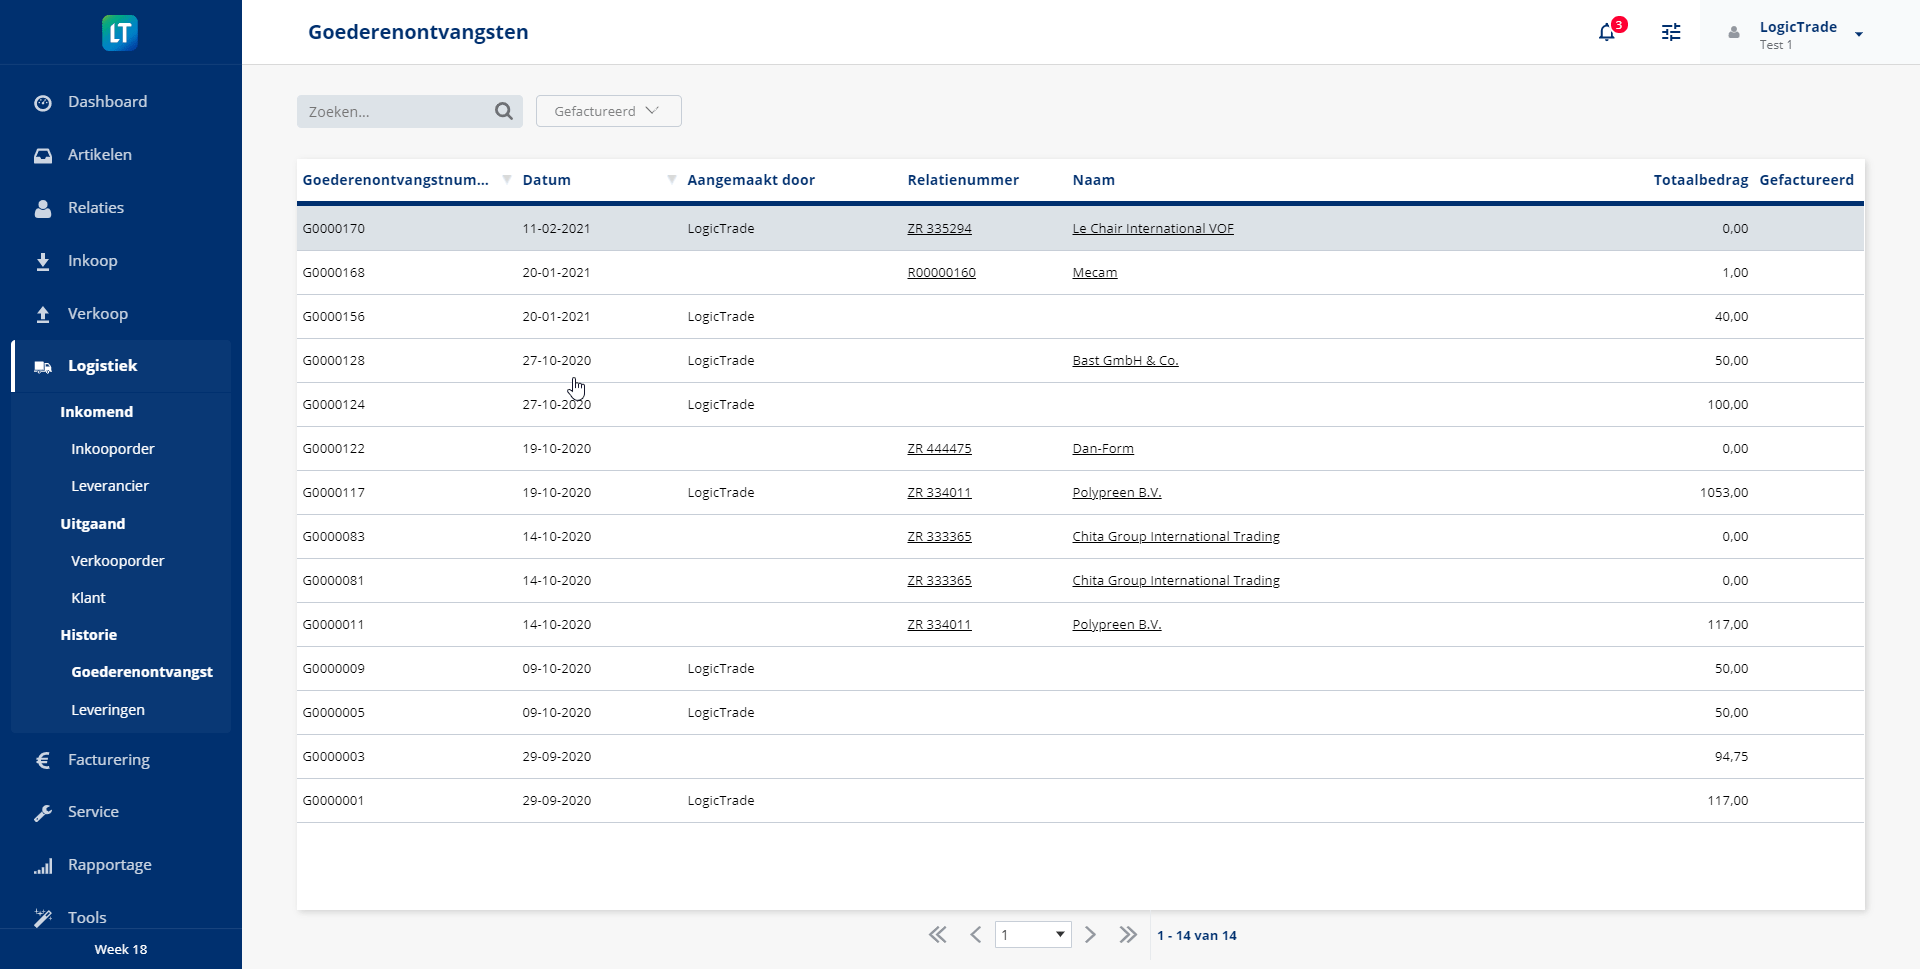Navigate to Dashboard in sidebar
This screenshot has height=969, width=1920.
coord(107,102)
